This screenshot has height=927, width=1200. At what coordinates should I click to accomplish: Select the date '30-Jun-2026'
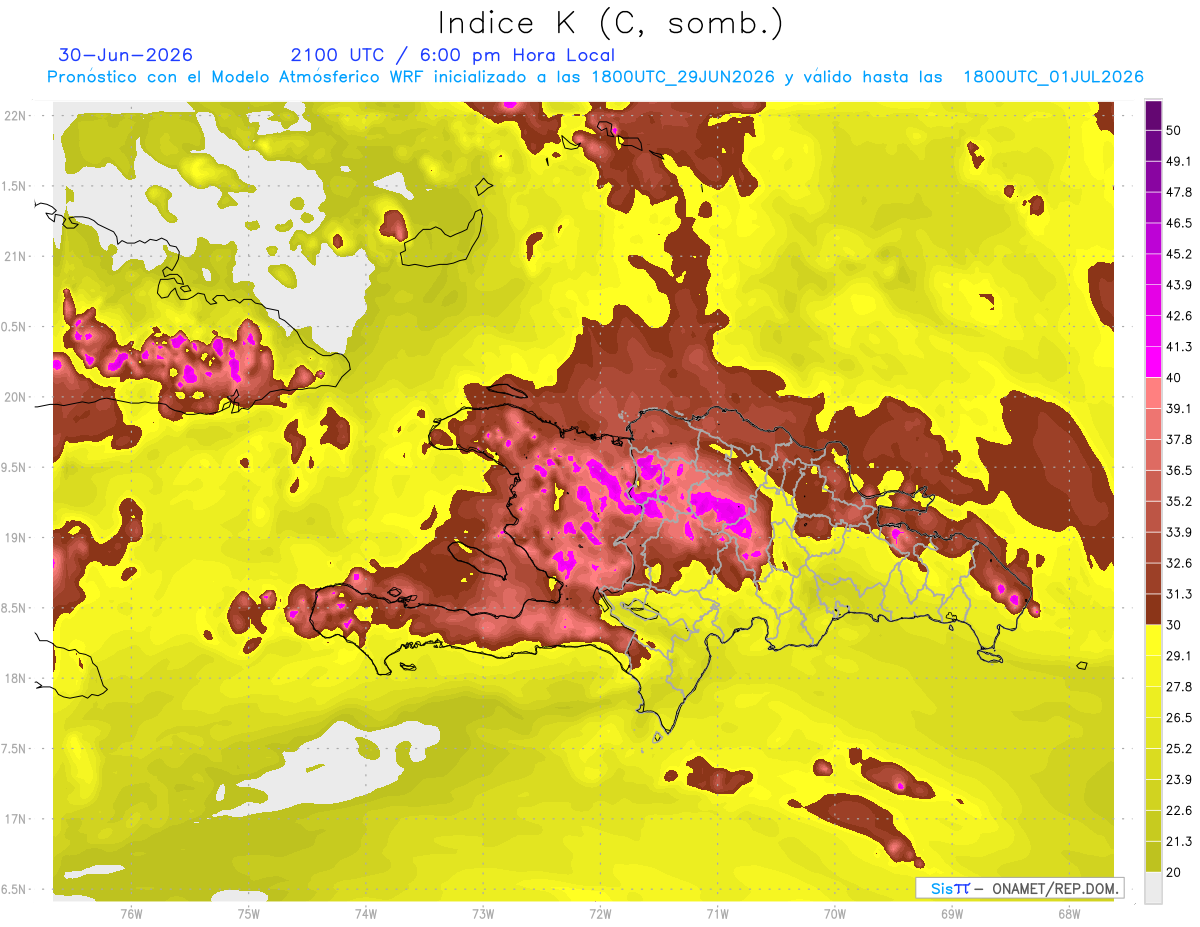(x=126, y=55)
